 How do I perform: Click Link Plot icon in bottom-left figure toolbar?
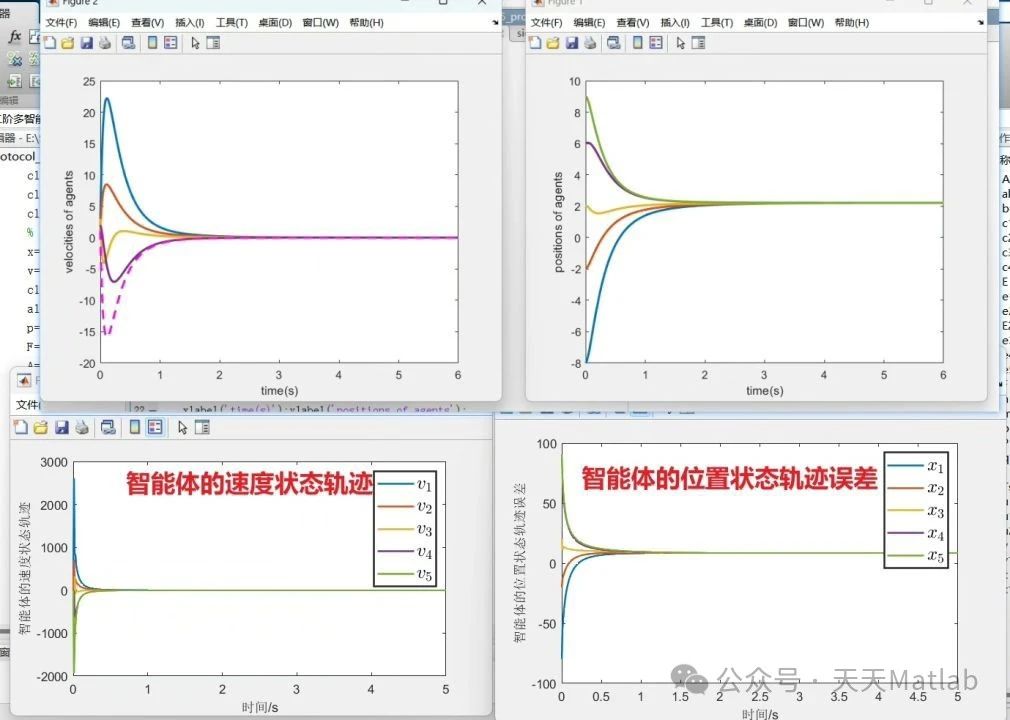[x=108, y=427]
